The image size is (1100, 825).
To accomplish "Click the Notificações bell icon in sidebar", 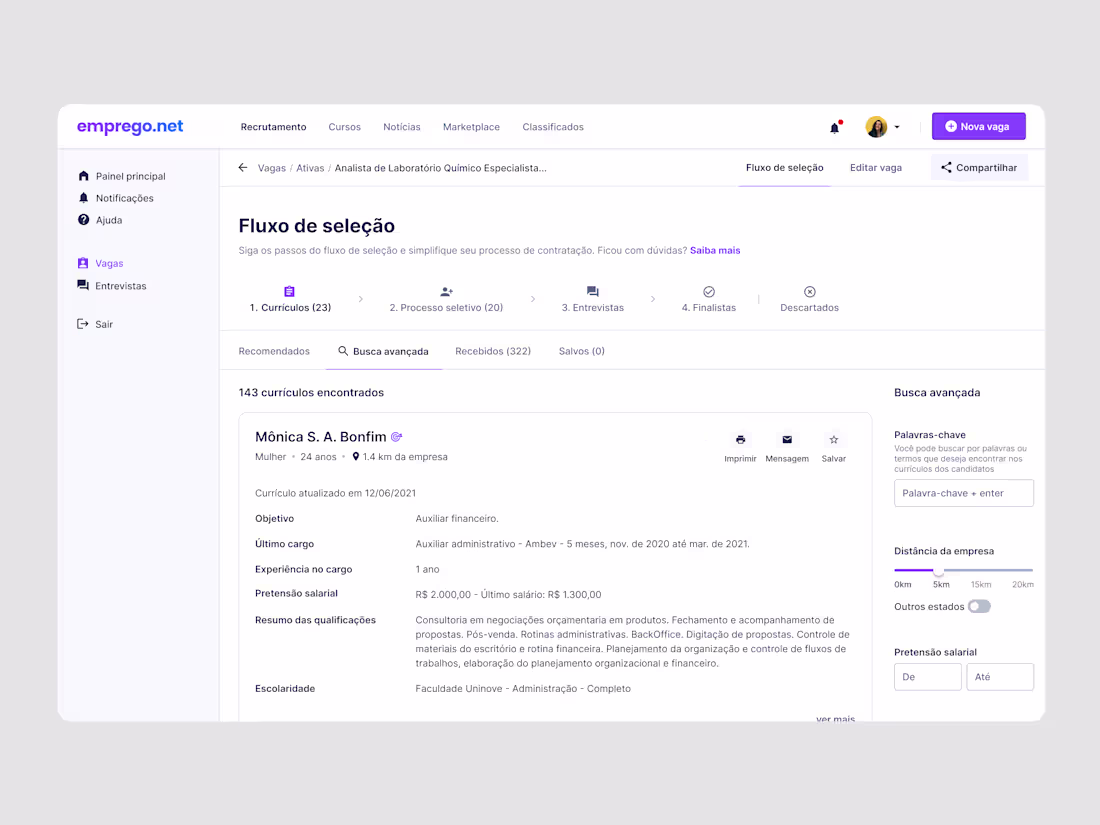I will [x=83, y=197].
